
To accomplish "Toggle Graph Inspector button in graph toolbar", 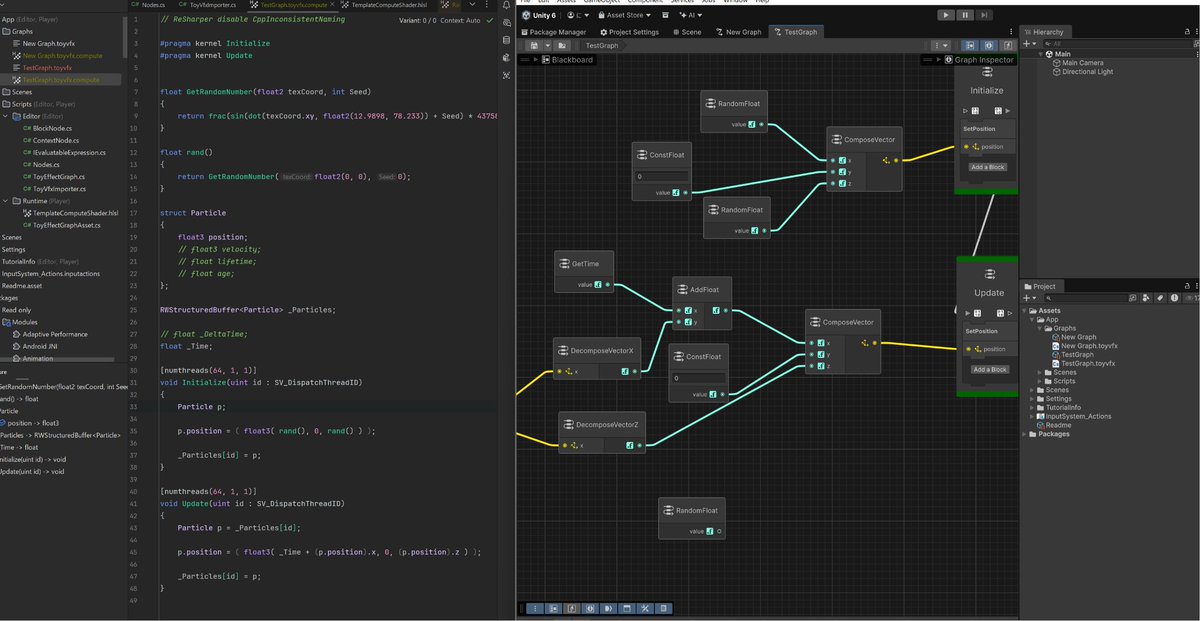I will pyautogui.click(x=988, y=45).
